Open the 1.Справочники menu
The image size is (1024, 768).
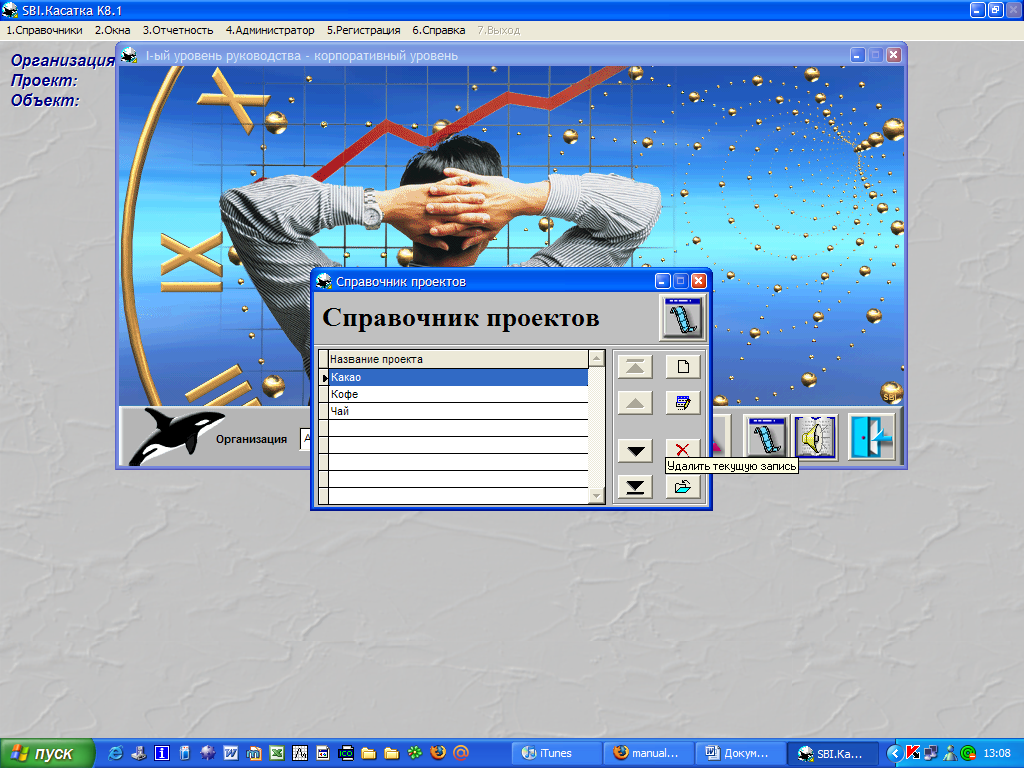pos(44,30)
